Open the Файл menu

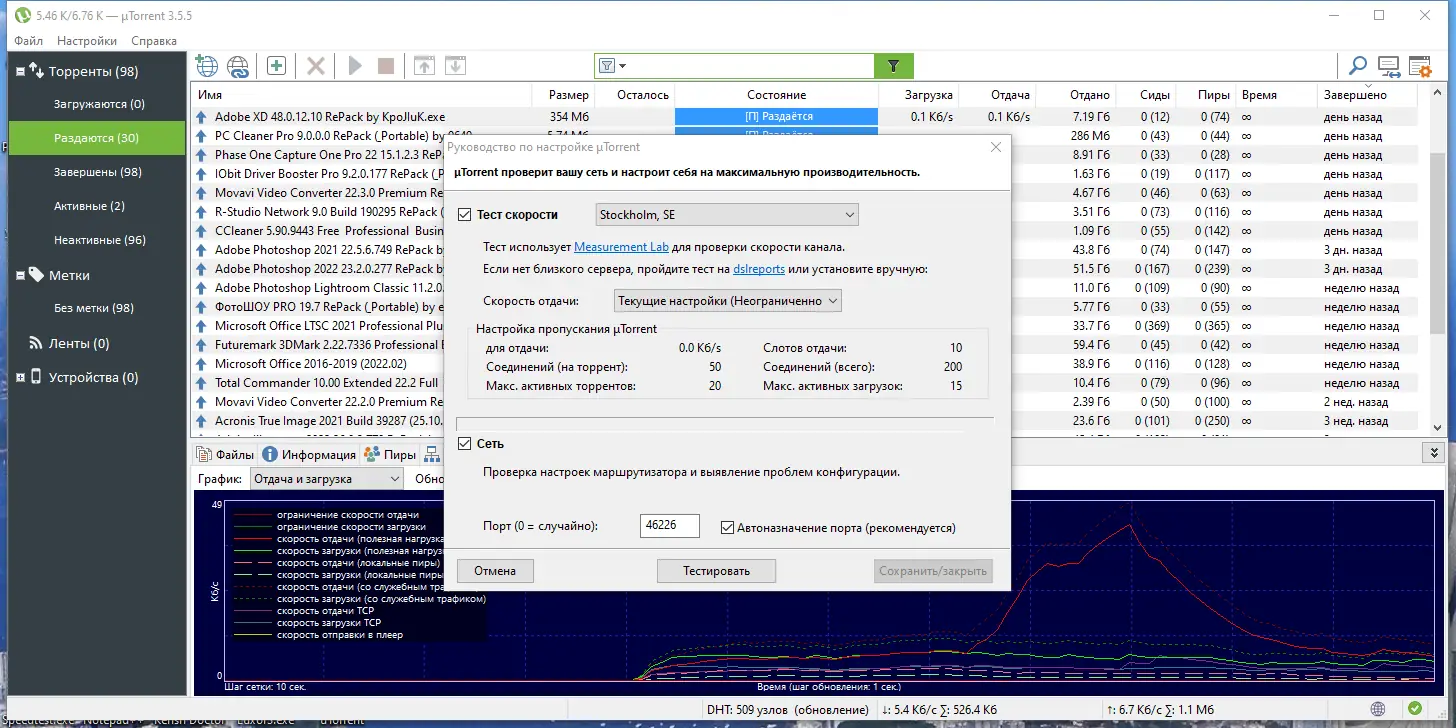pyautogui.click(x=28, y=41)
